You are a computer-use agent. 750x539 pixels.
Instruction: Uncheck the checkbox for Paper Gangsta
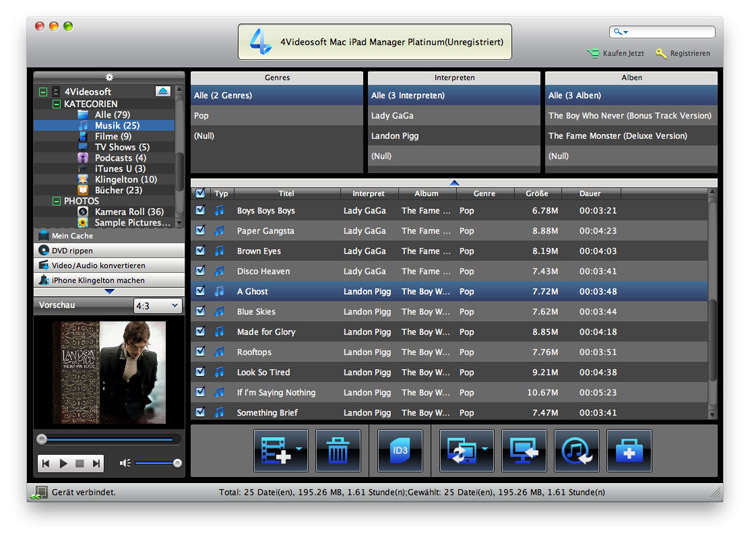pyautogui.click(x=201, y=231)
